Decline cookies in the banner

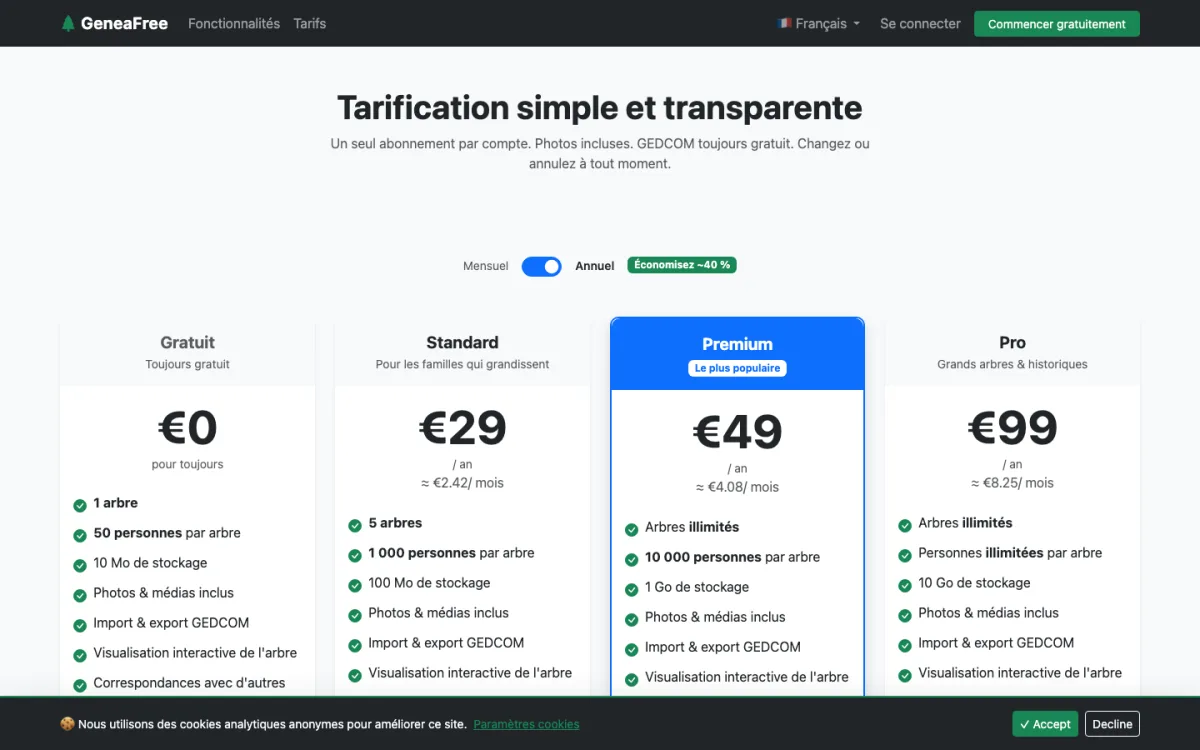pos(1112,724)
